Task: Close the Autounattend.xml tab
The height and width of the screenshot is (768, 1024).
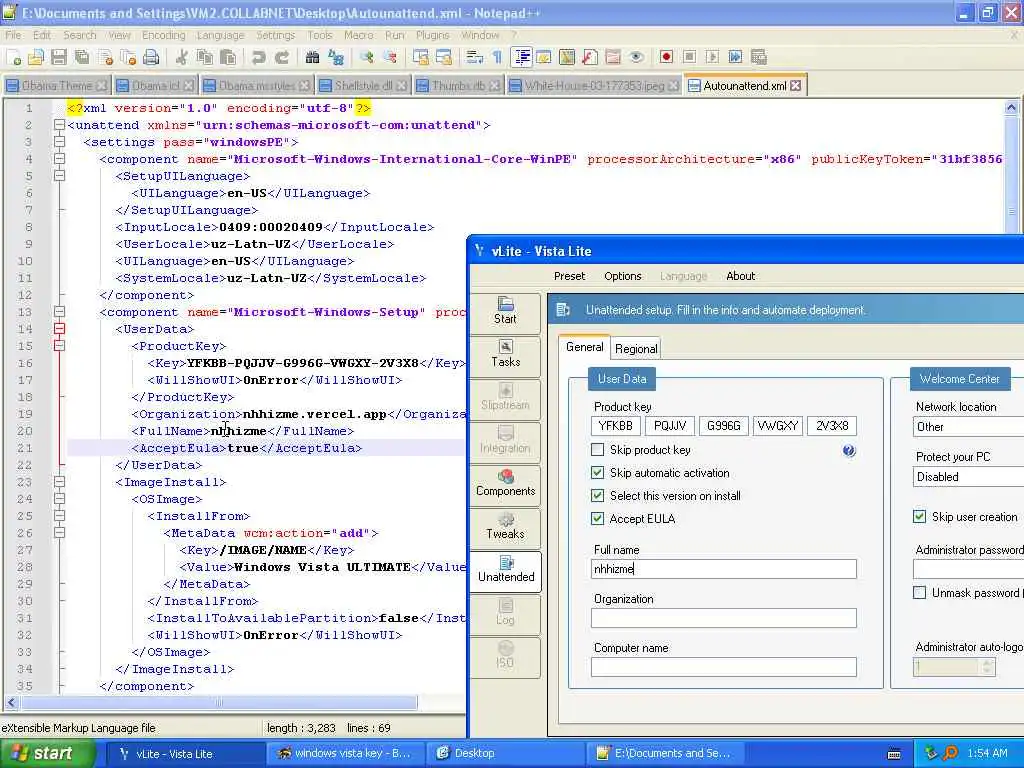Action: pyautogui.click(x=795, y=86)
